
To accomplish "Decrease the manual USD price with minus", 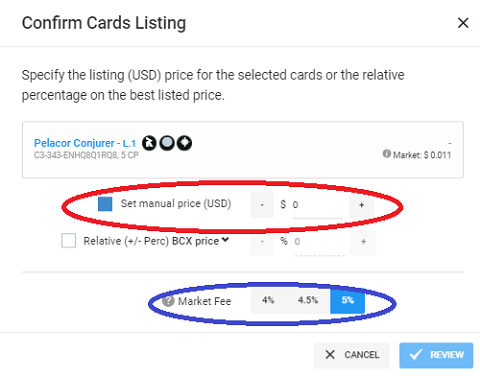I will coord(262,205).
